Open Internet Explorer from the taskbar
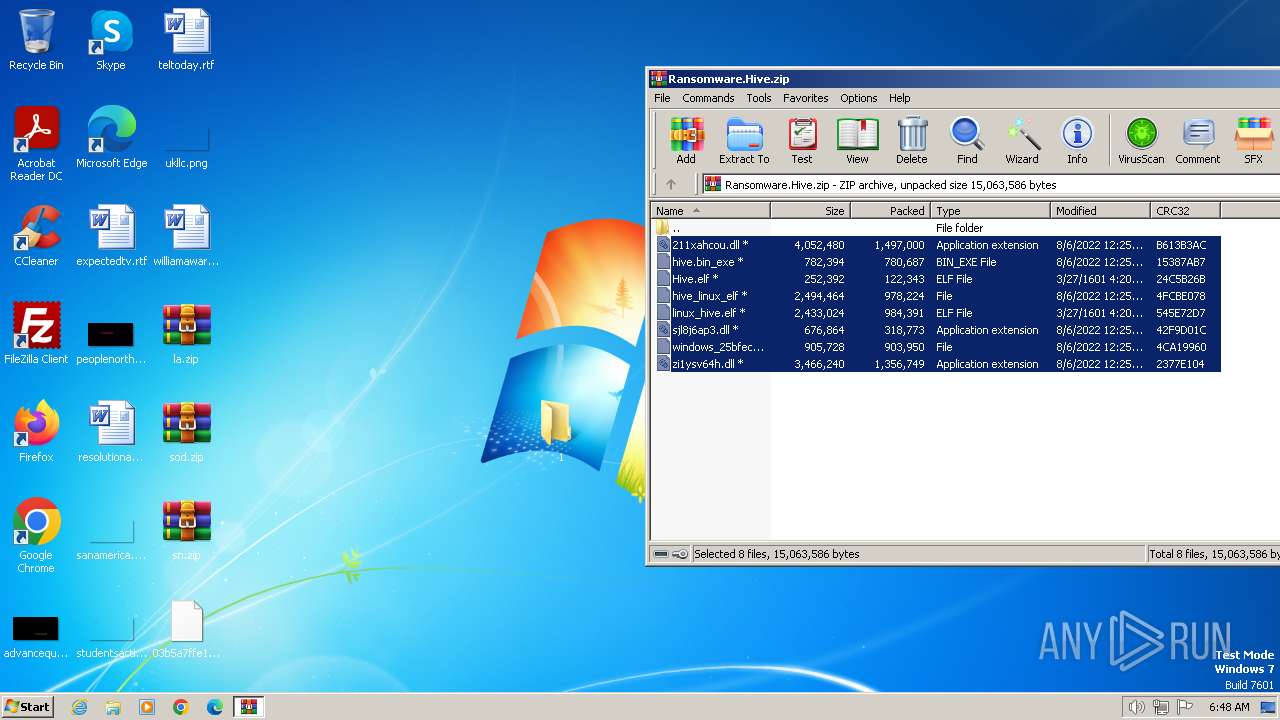Screen dimensions: 1280x720 (x=79, y=707)
